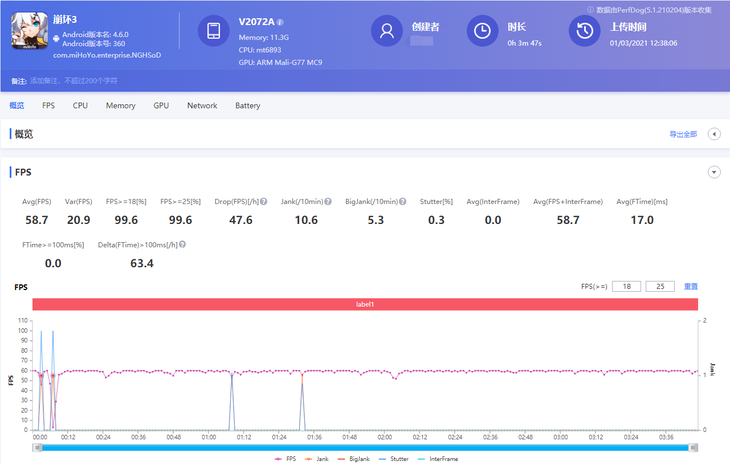Open help icon beside Delta(FTime)>100ms
730x465 pixels.
[x=183, y=245]
